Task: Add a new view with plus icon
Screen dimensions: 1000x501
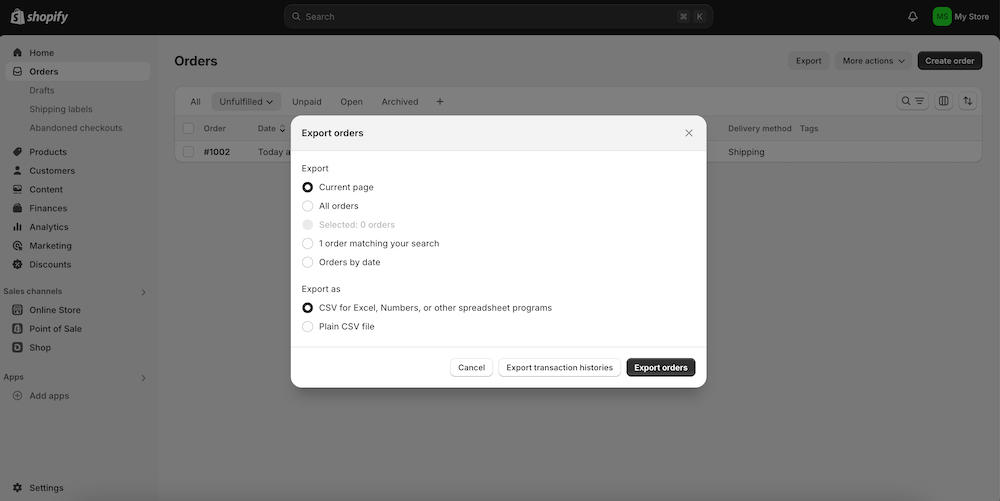Action: (x=439, y=101)
